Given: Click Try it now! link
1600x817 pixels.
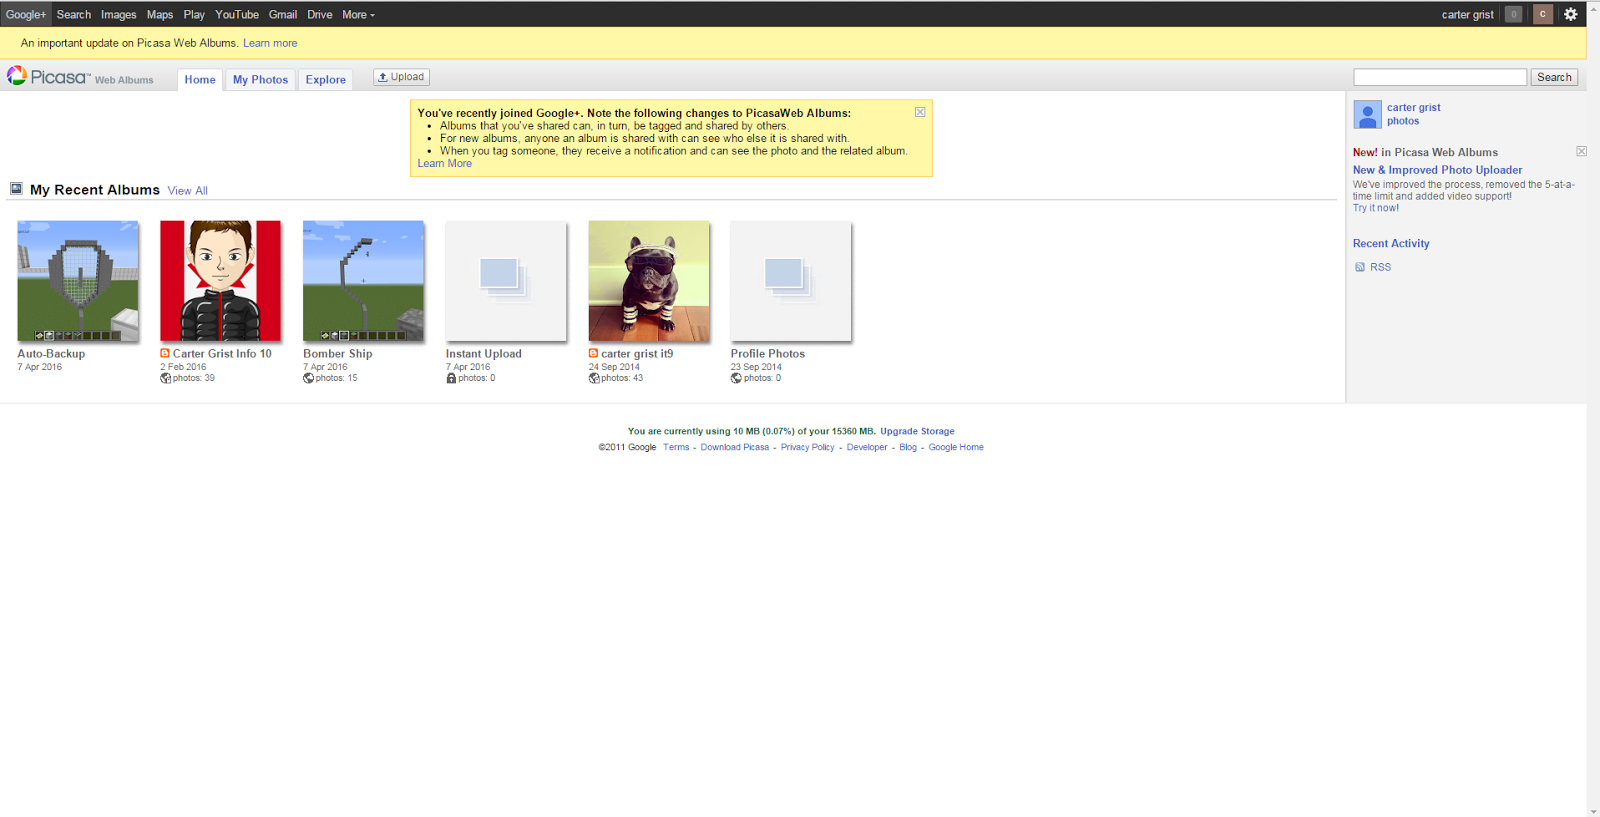Looking at the screenshot, I should 1376,208.
